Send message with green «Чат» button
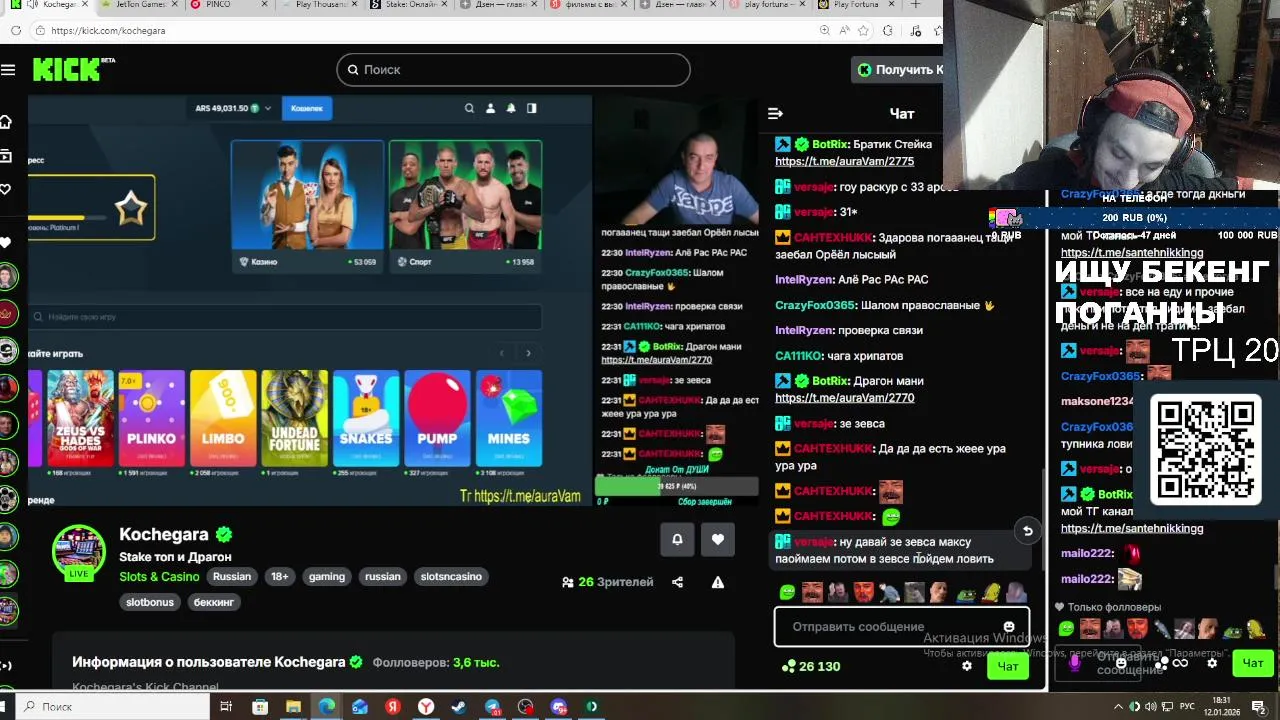Image resolution: width=1280 pixels, height=720 pixels. point(1007,666)
